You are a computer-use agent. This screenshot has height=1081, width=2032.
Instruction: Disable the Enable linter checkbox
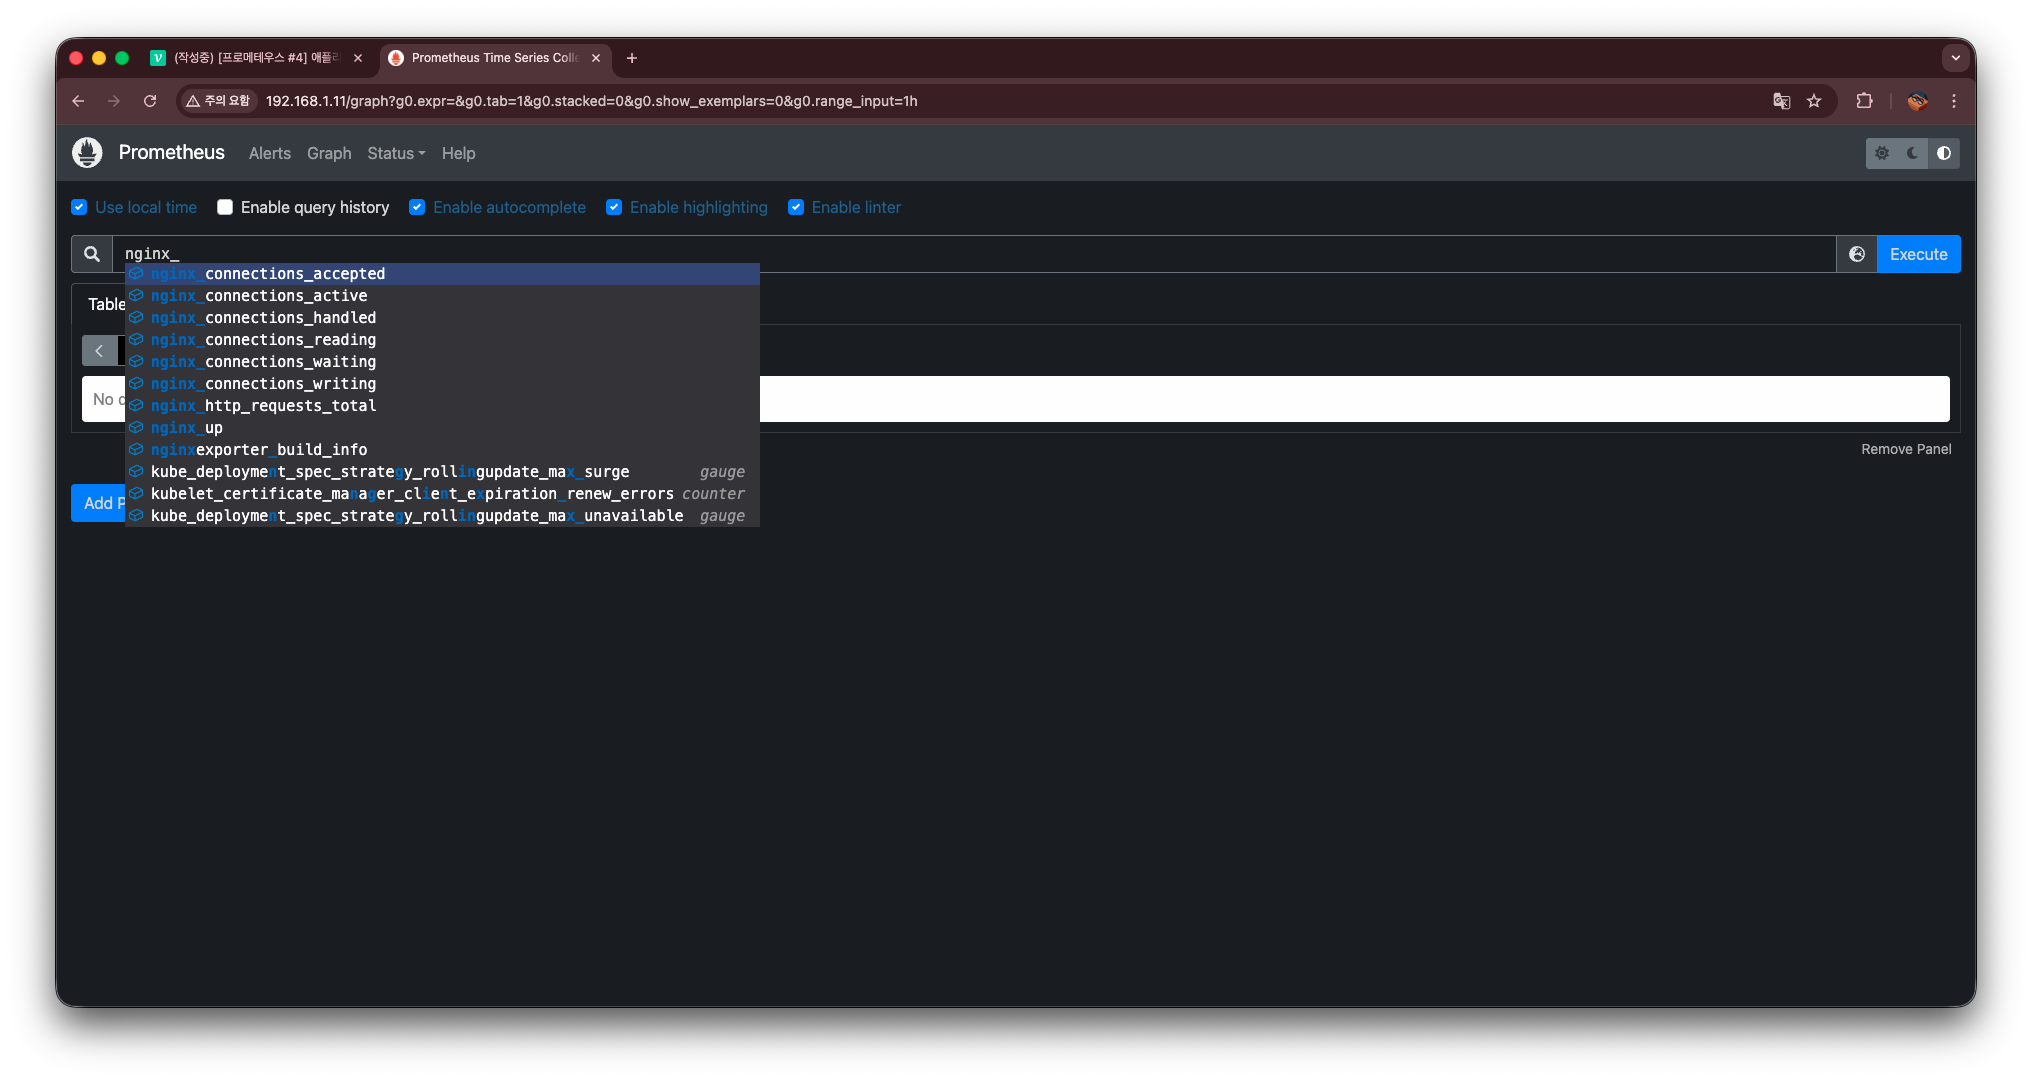coord(796,207)
